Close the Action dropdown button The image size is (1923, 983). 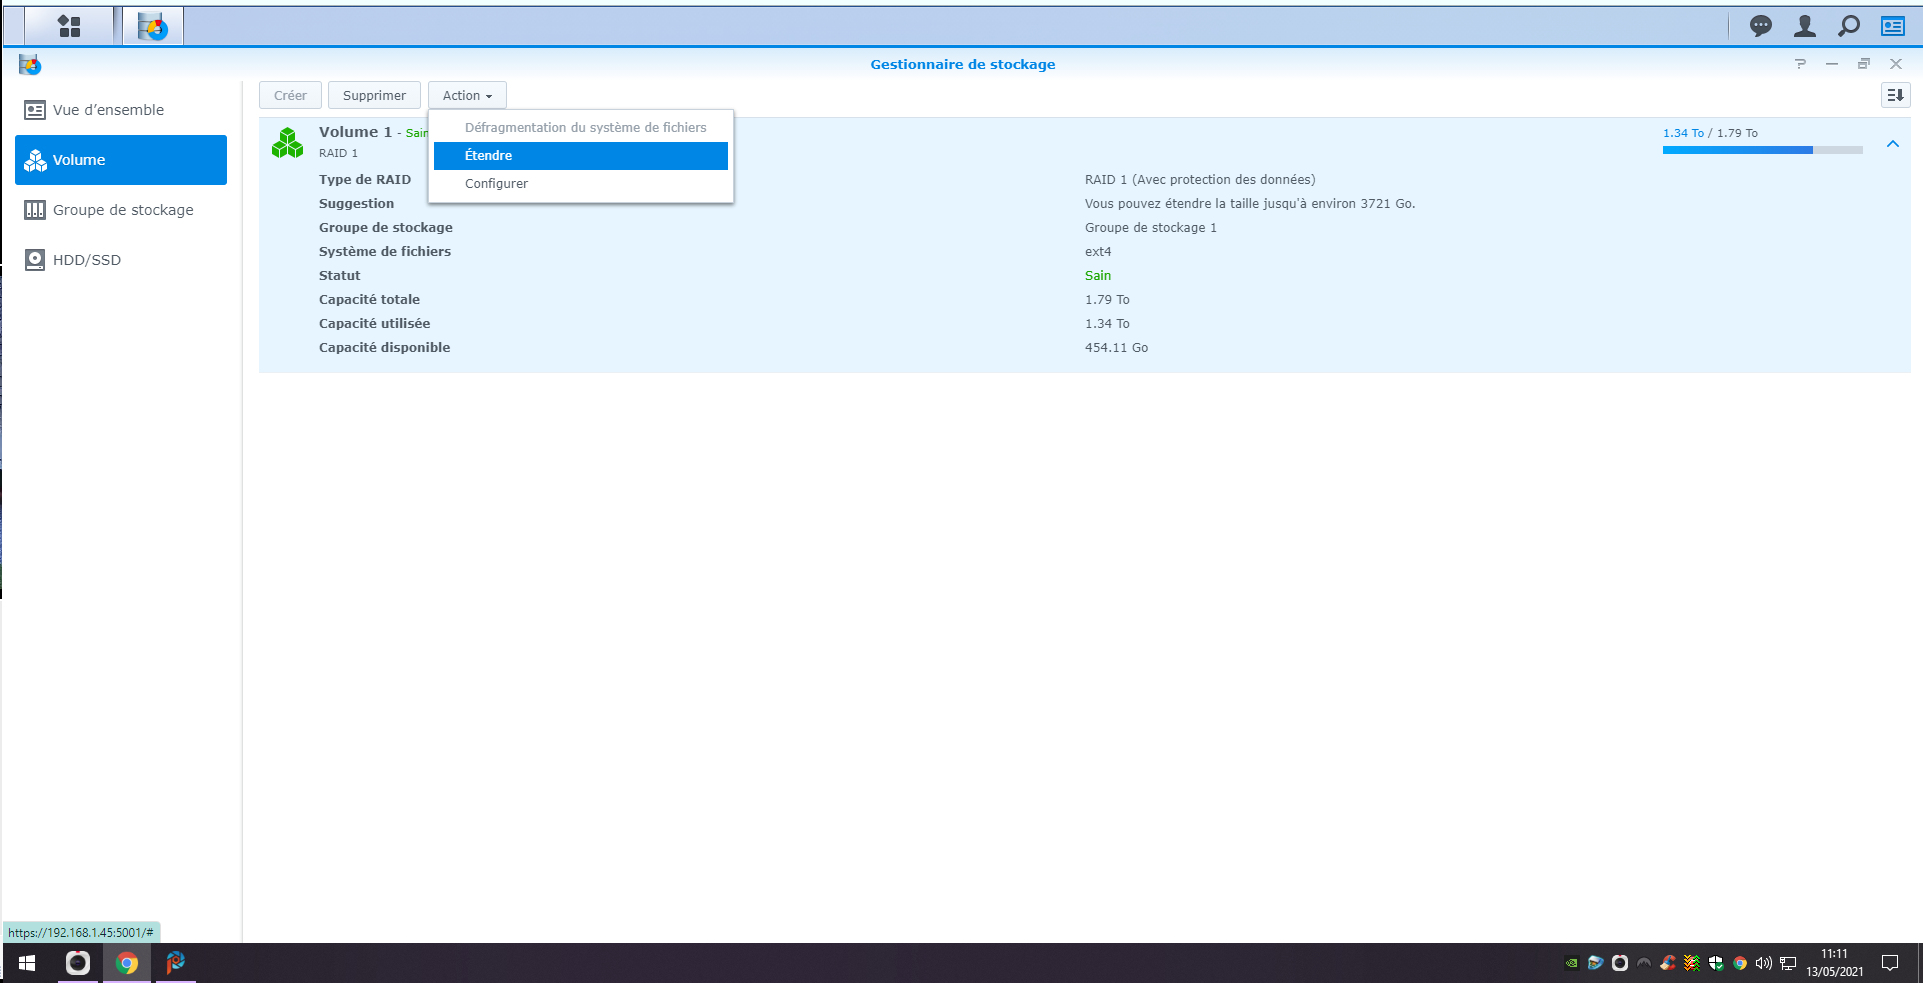point(467,95)
